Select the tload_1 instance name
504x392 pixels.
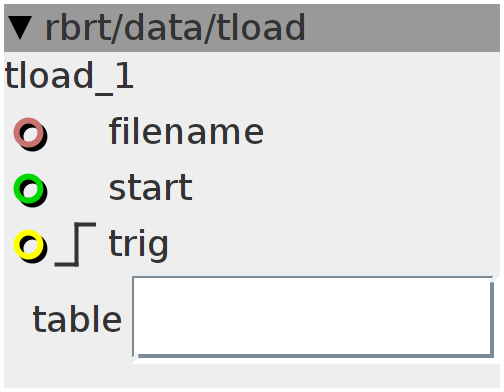pos(69,77)
